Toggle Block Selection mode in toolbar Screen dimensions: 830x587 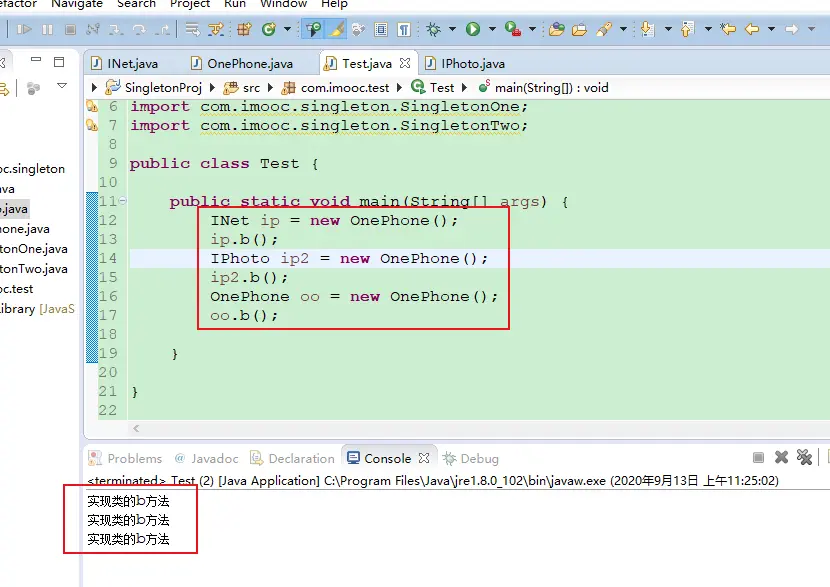[381, 30]
